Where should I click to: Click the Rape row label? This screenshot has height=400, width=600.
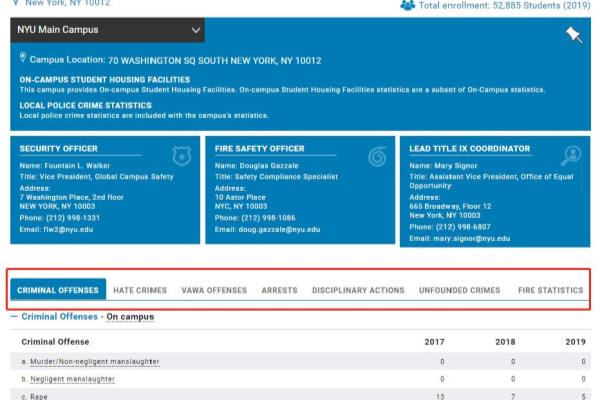39,397
